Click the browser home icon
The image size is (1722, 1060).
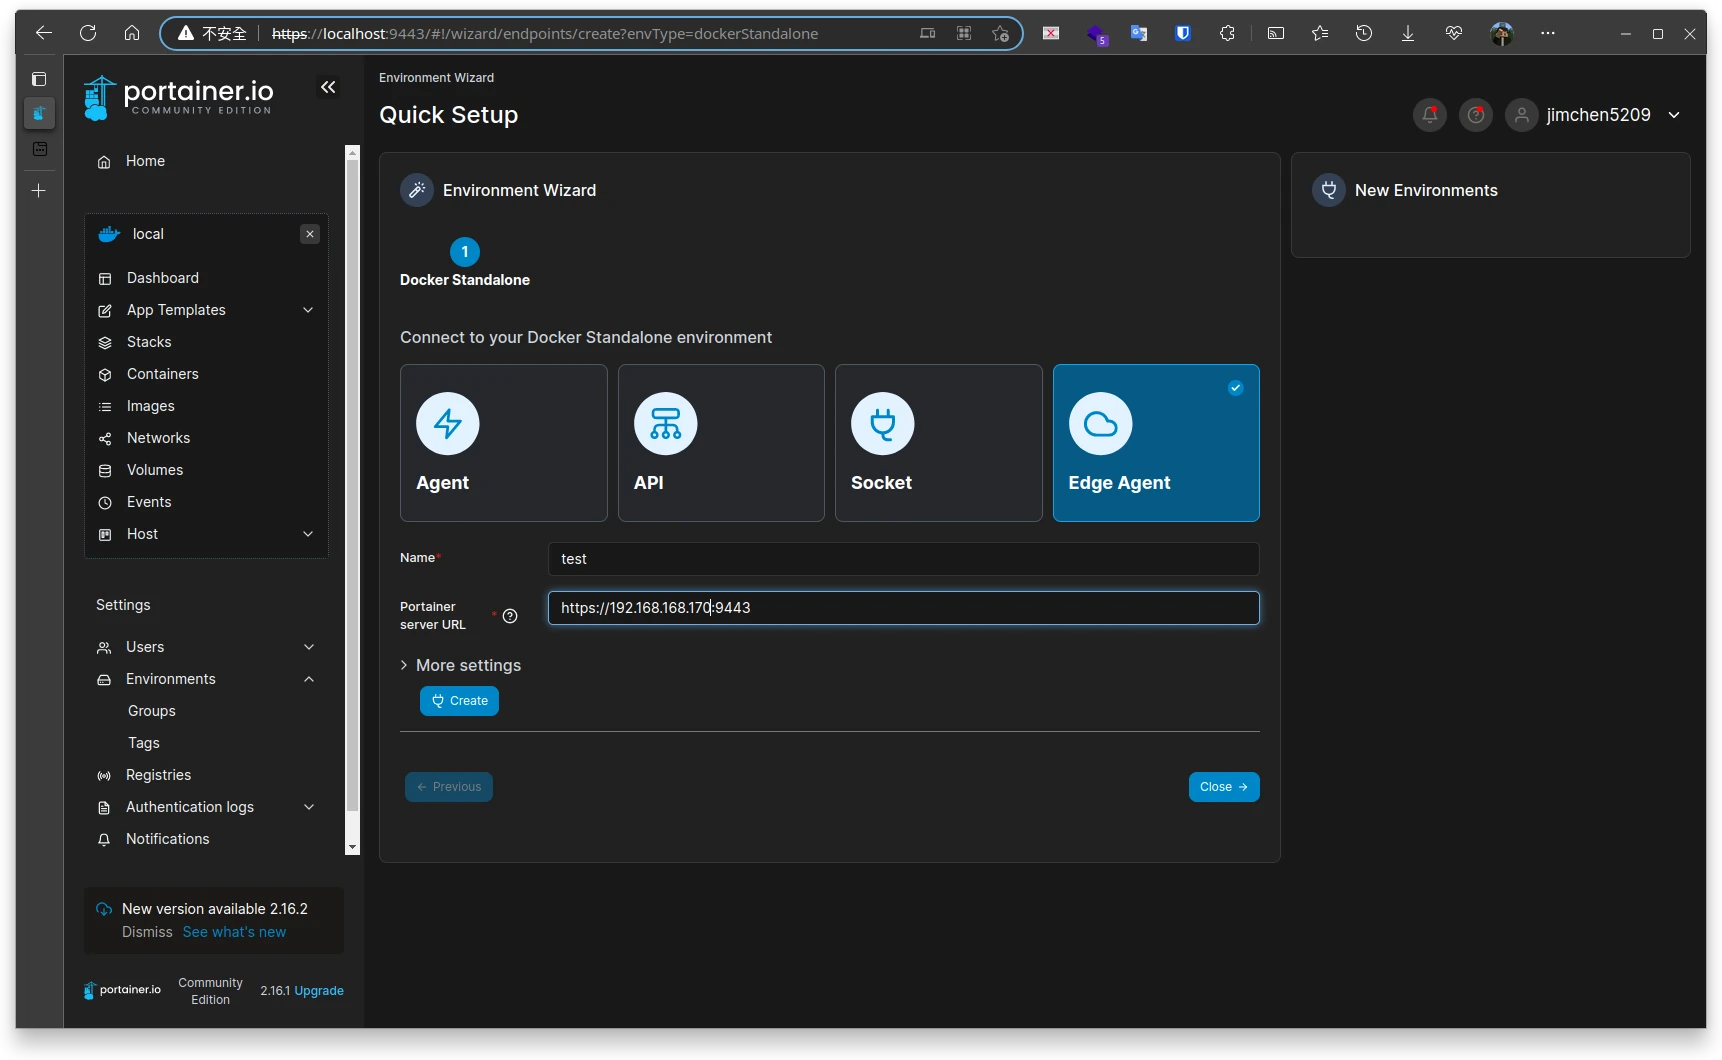(132, 33)
